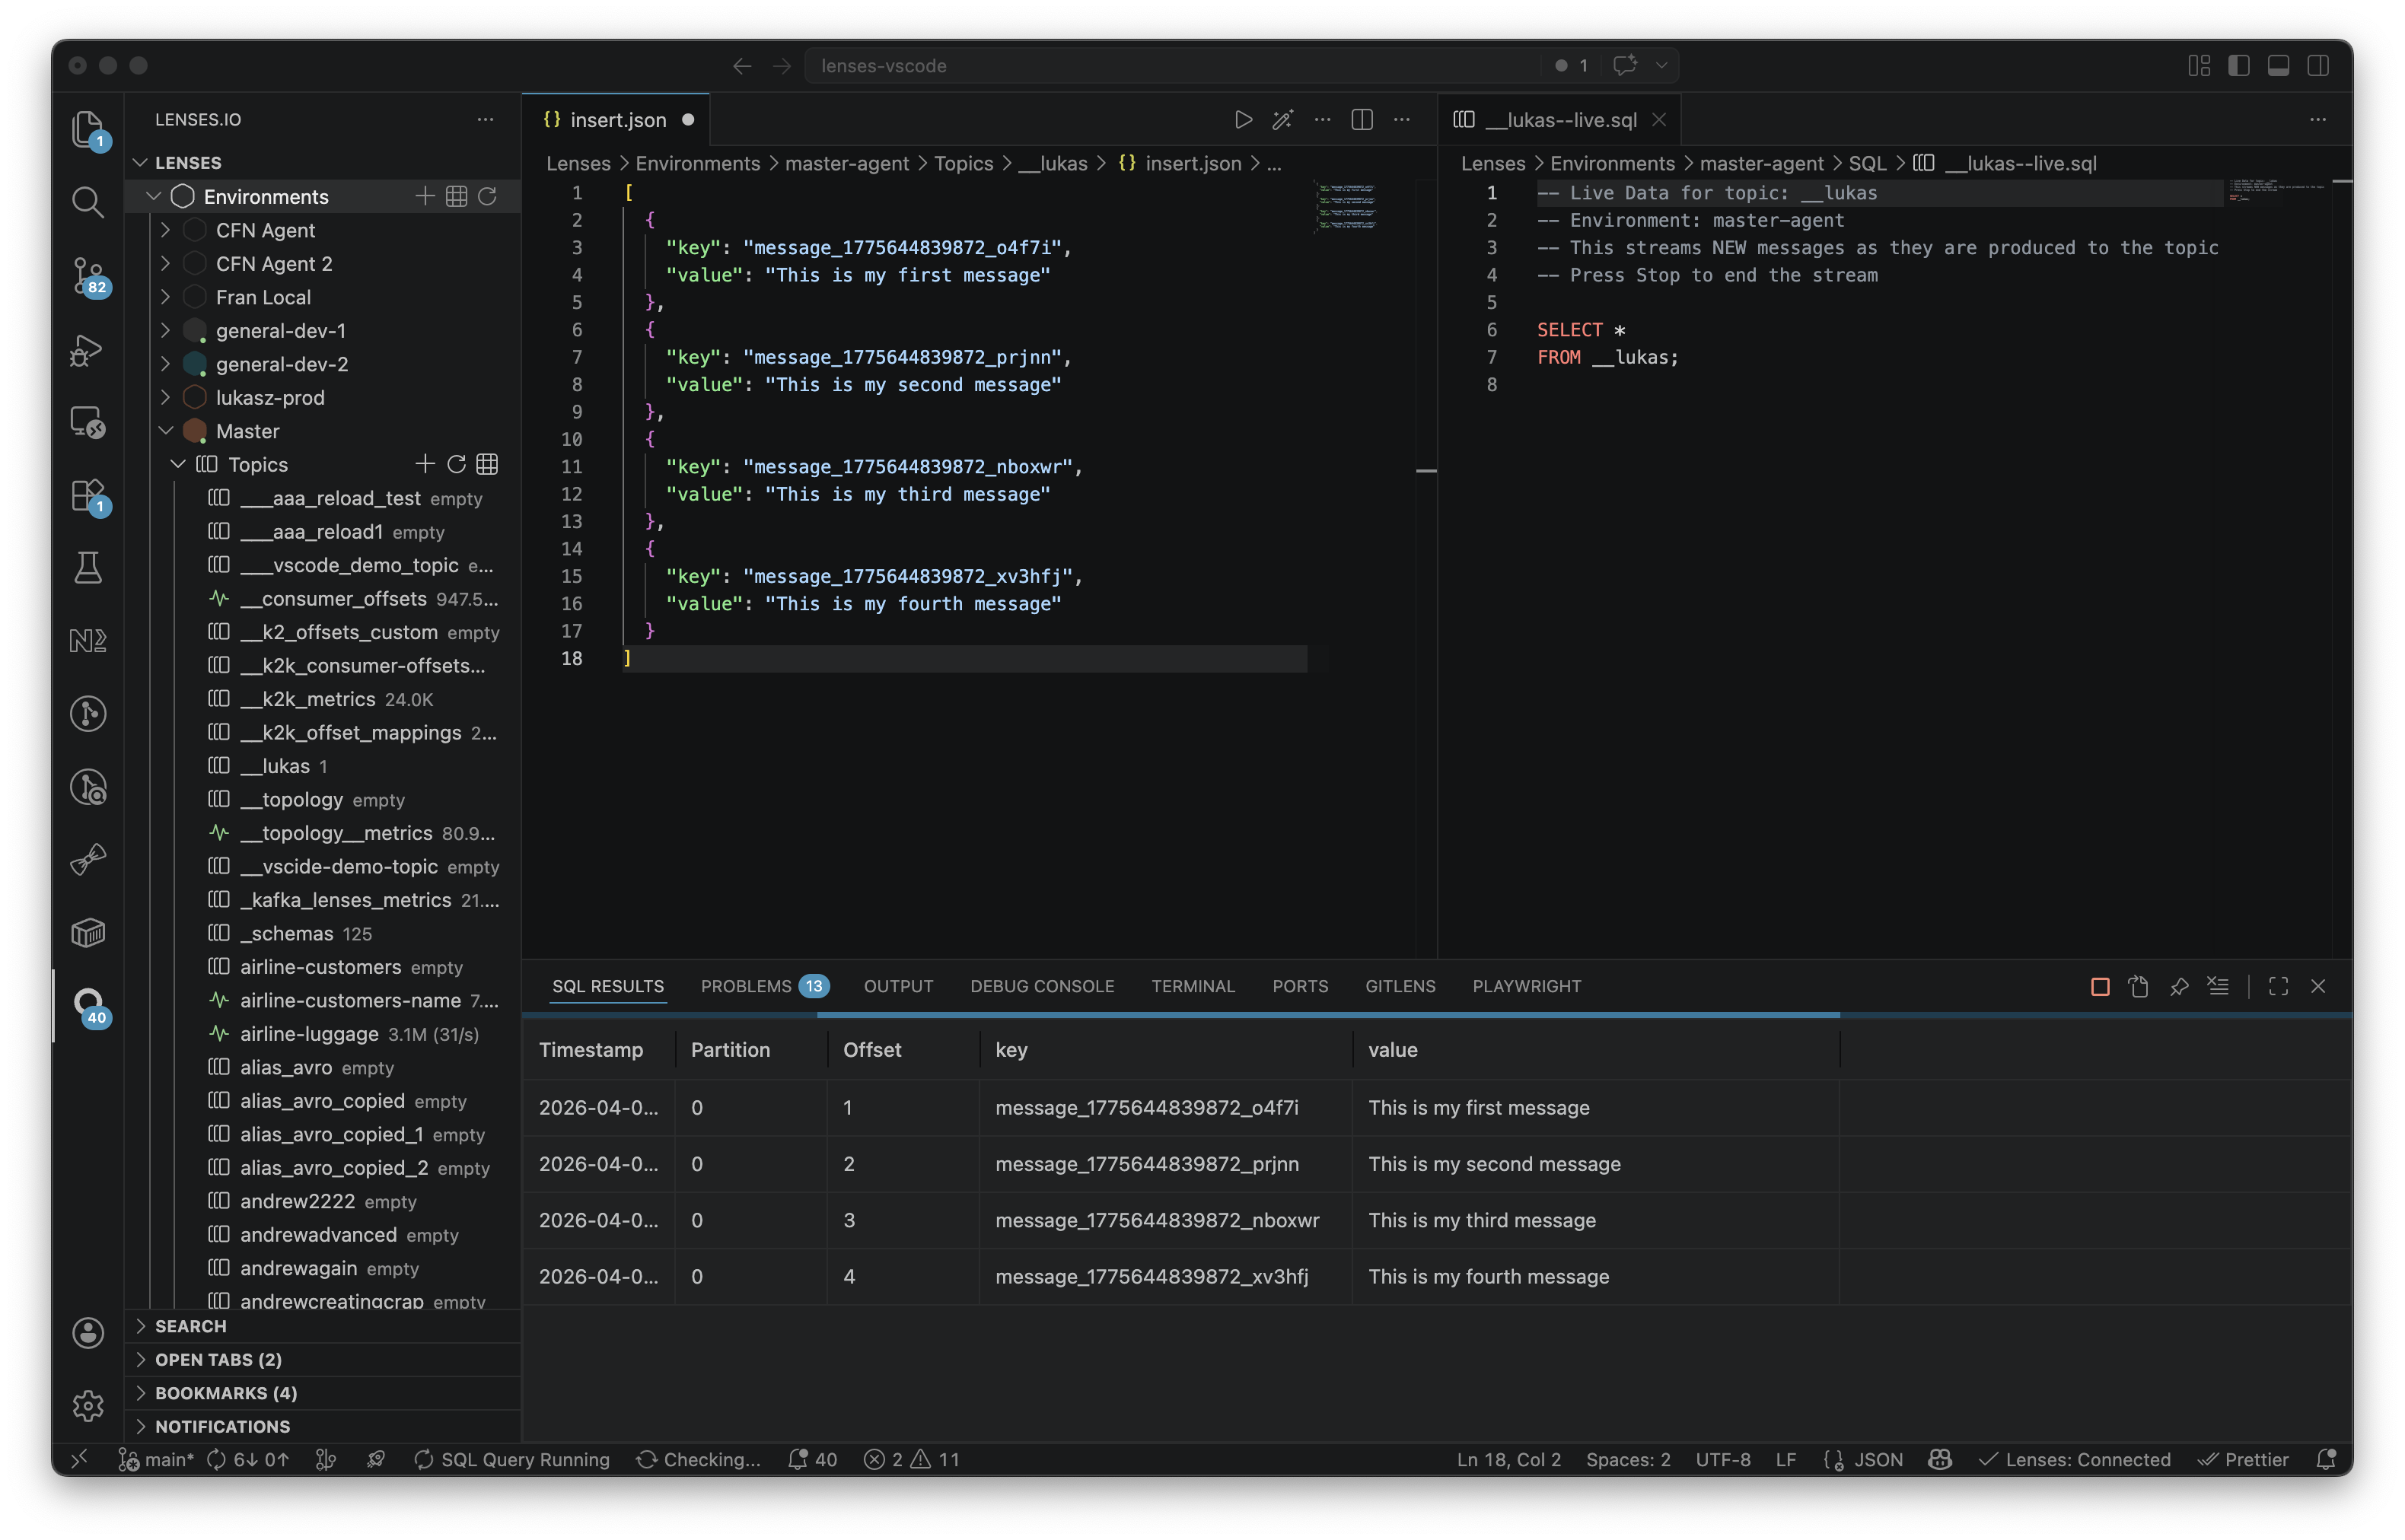
Task: Open the Explorer view in activity bar
Action: [x=88, y=129]
